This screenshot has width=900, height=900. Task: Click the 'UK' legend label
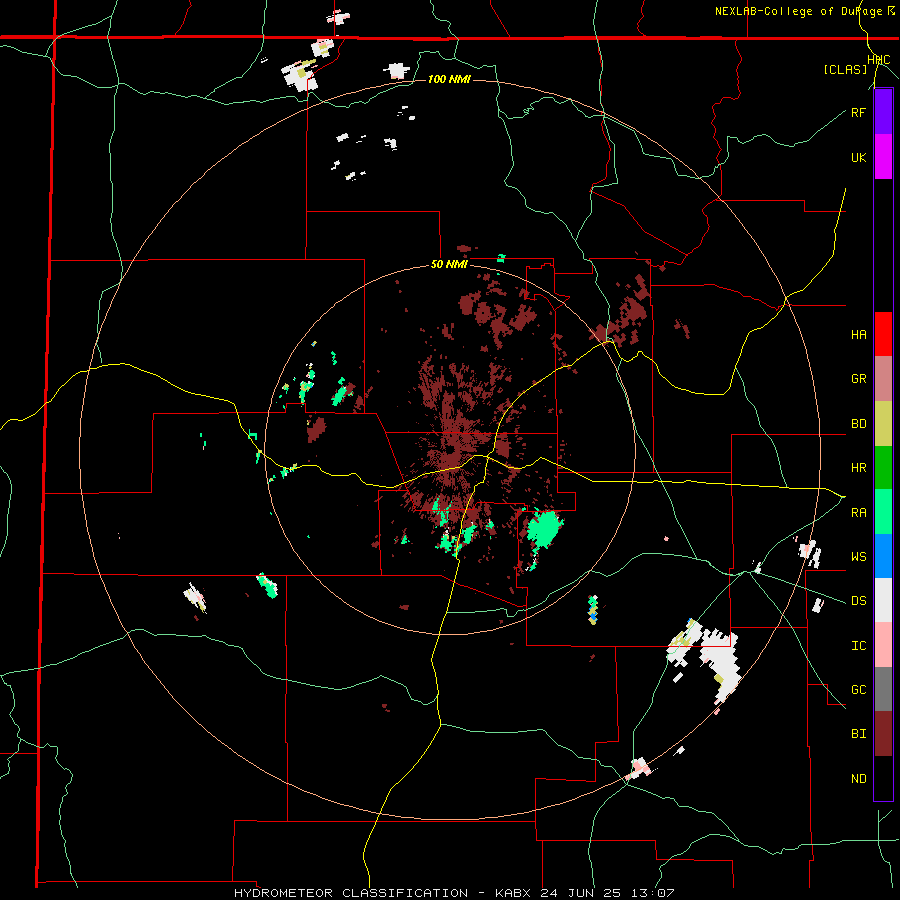[x=858, y=157]
